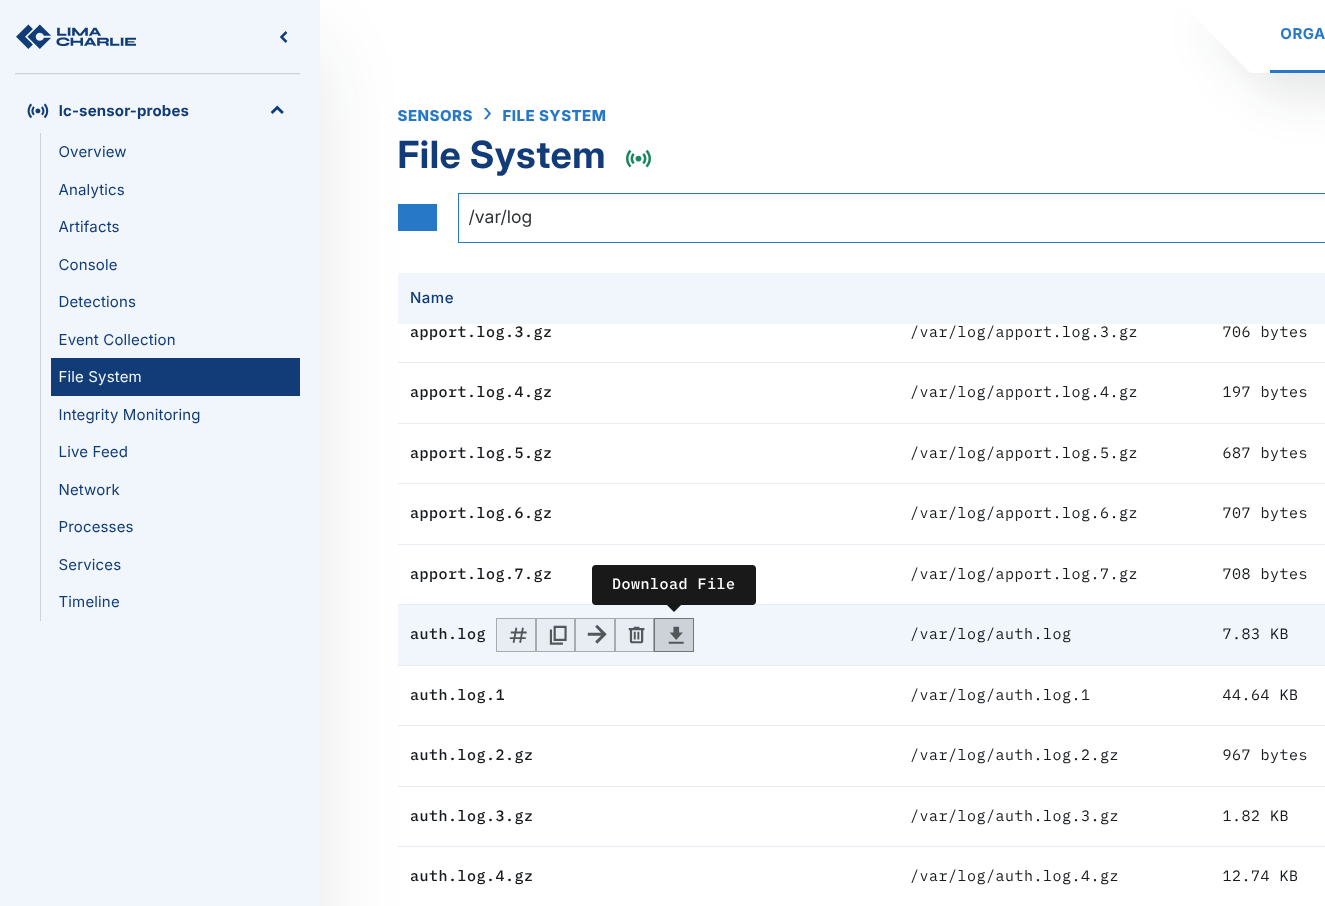Click the arrow icon next to auth.log

[596, 635]
